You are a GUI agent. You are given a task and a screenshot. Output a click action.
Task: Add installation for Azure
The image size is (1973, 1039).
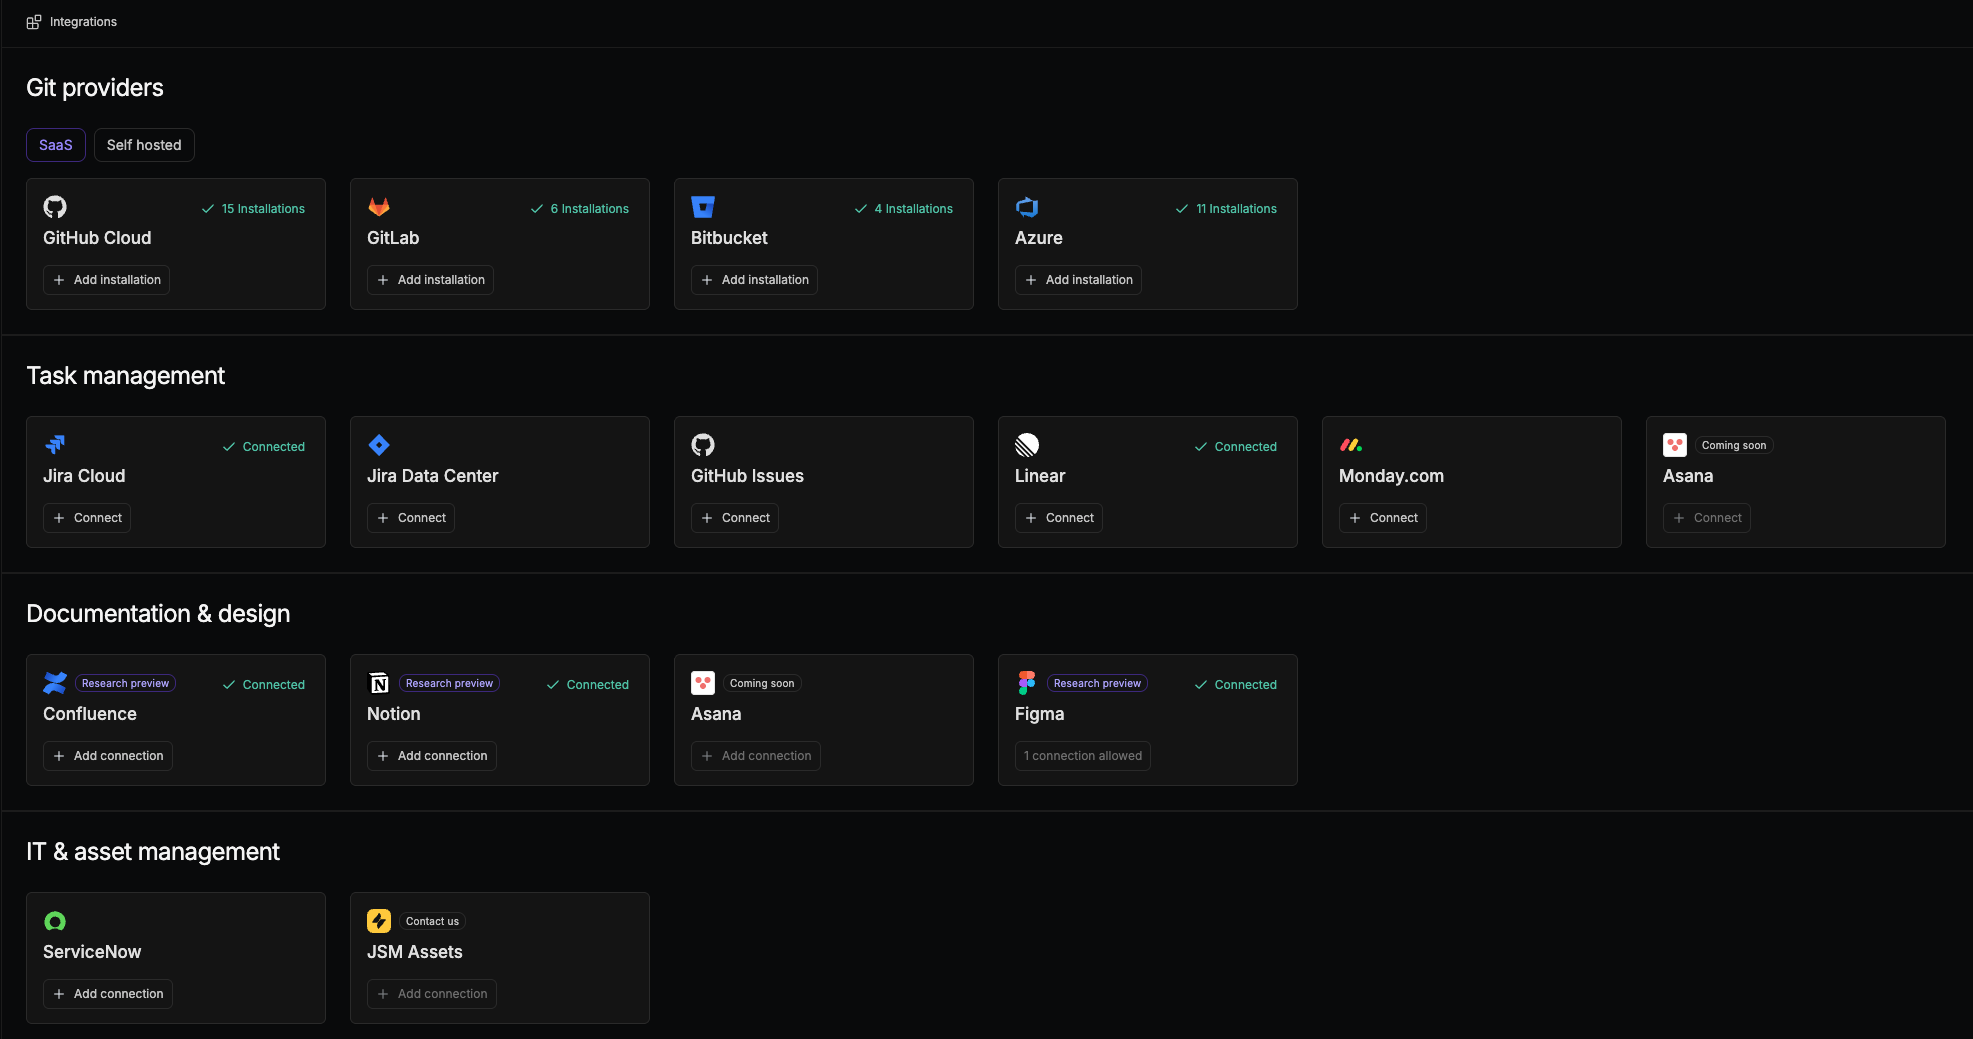[1078, 280]
